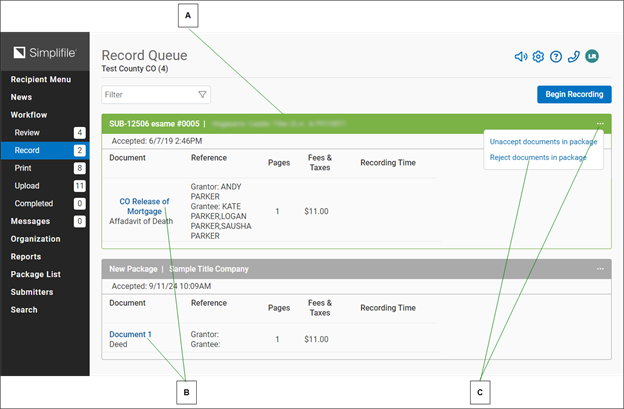Click into the Filter text field
This screenshot has height=409, width=624.
pos(148,95)
